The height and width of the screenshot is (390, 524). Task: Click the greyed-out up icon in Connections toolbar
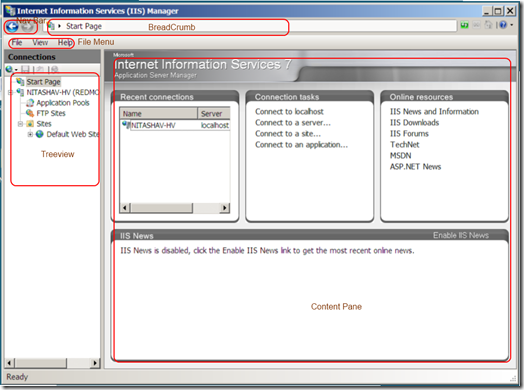point(40,69)
